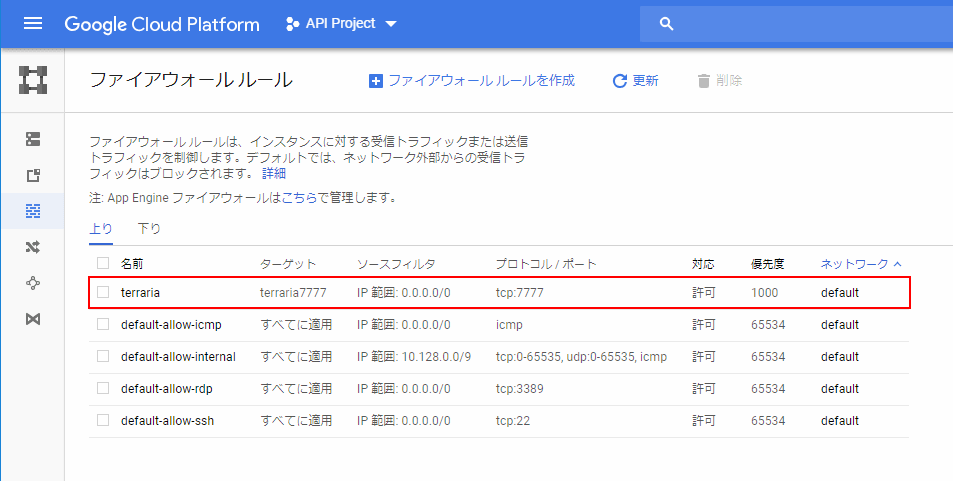The image size is (953, 481).
Task: Click the ソースフィルタ column header
Action: click(x=396, y=264)
